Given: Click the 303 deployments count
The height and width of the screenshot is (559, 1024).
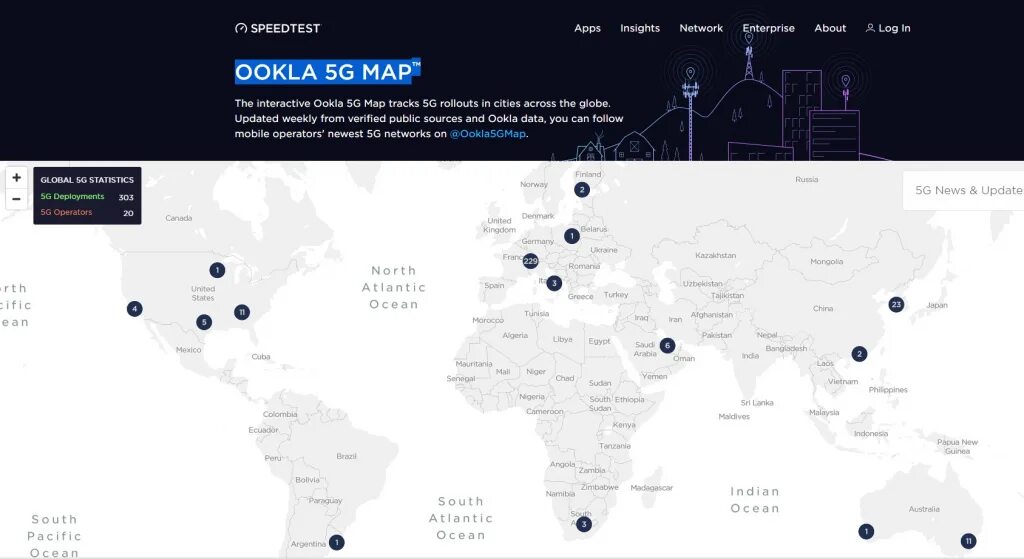Looking at the screenshot, I should [x=126, y=197].
